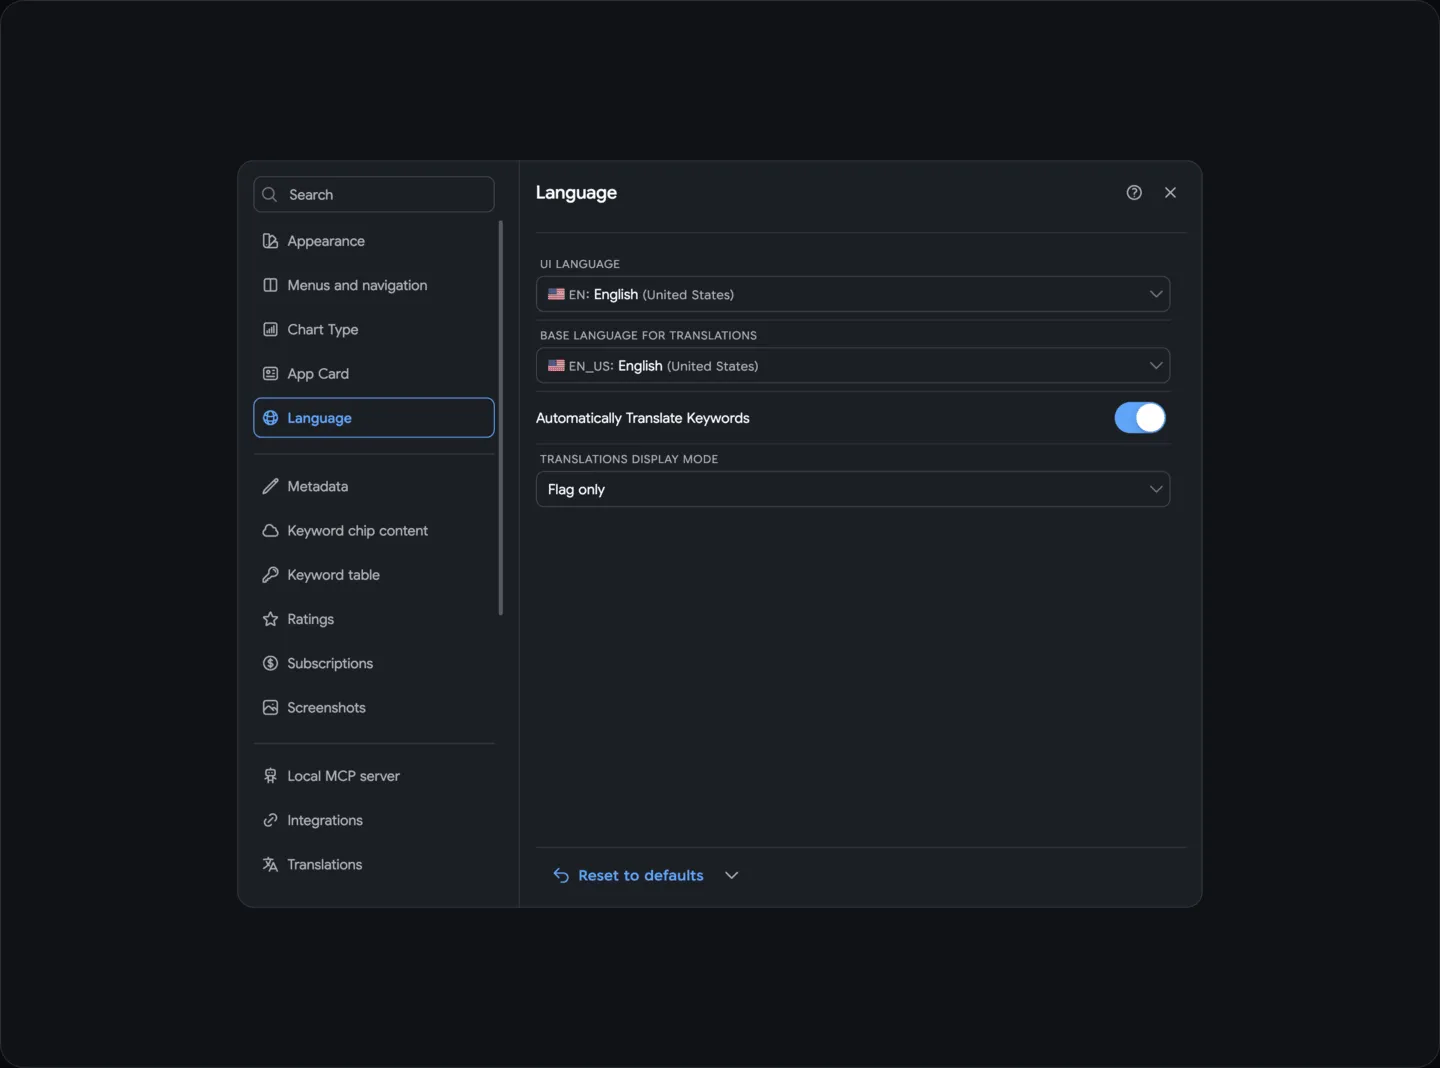The height and width of the screenshot is (1068, 1440).
Task: Switch to the Metadata section
Action: 374,486
